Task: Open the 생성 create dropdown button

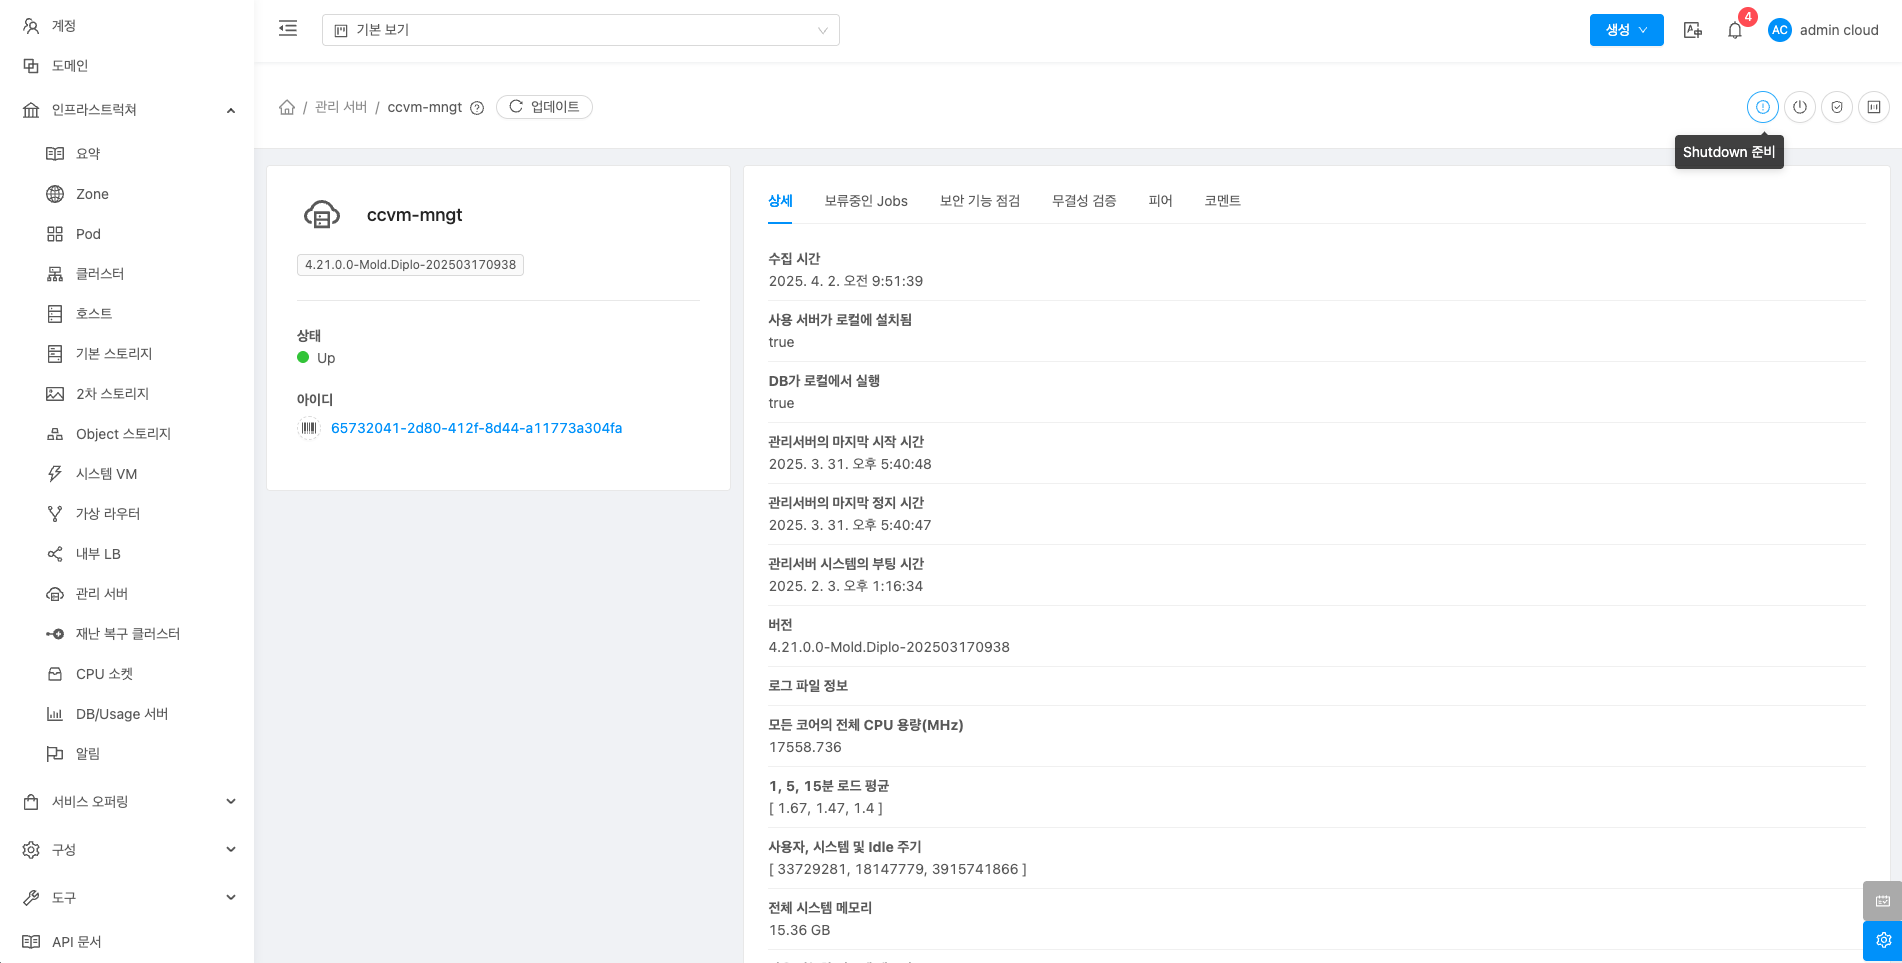Action: click(1626, 30)
